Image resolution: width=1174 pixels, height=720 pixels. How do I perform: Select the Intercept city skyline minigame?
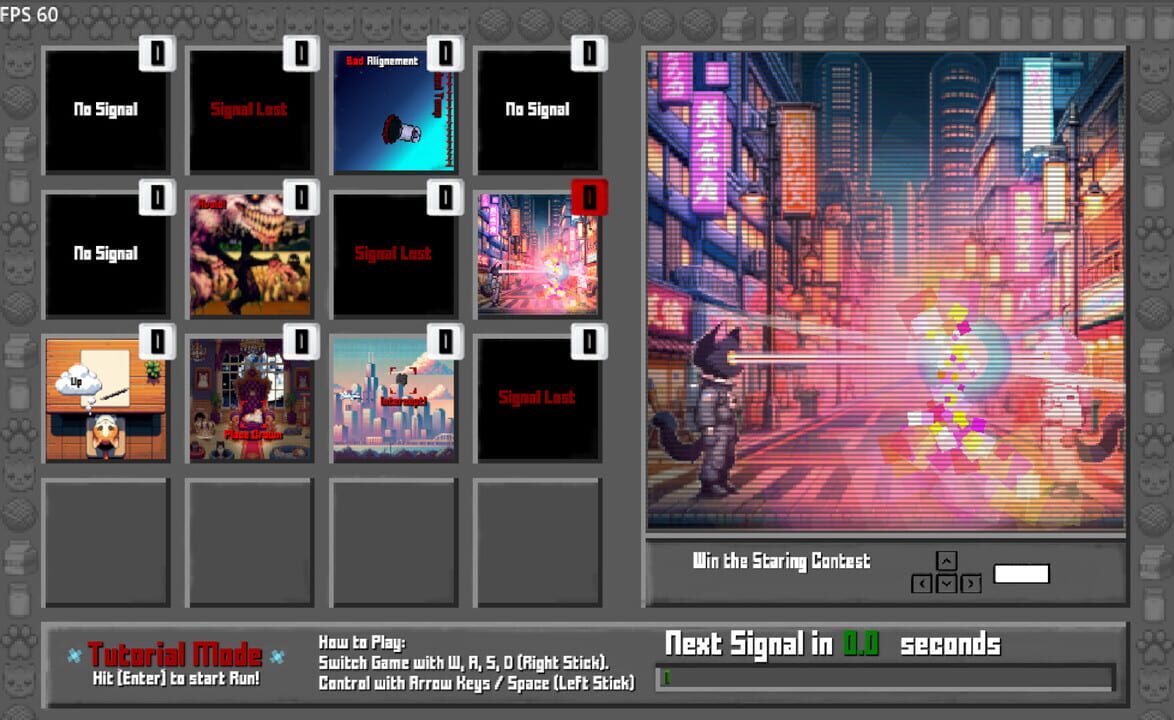pos(394,399)
